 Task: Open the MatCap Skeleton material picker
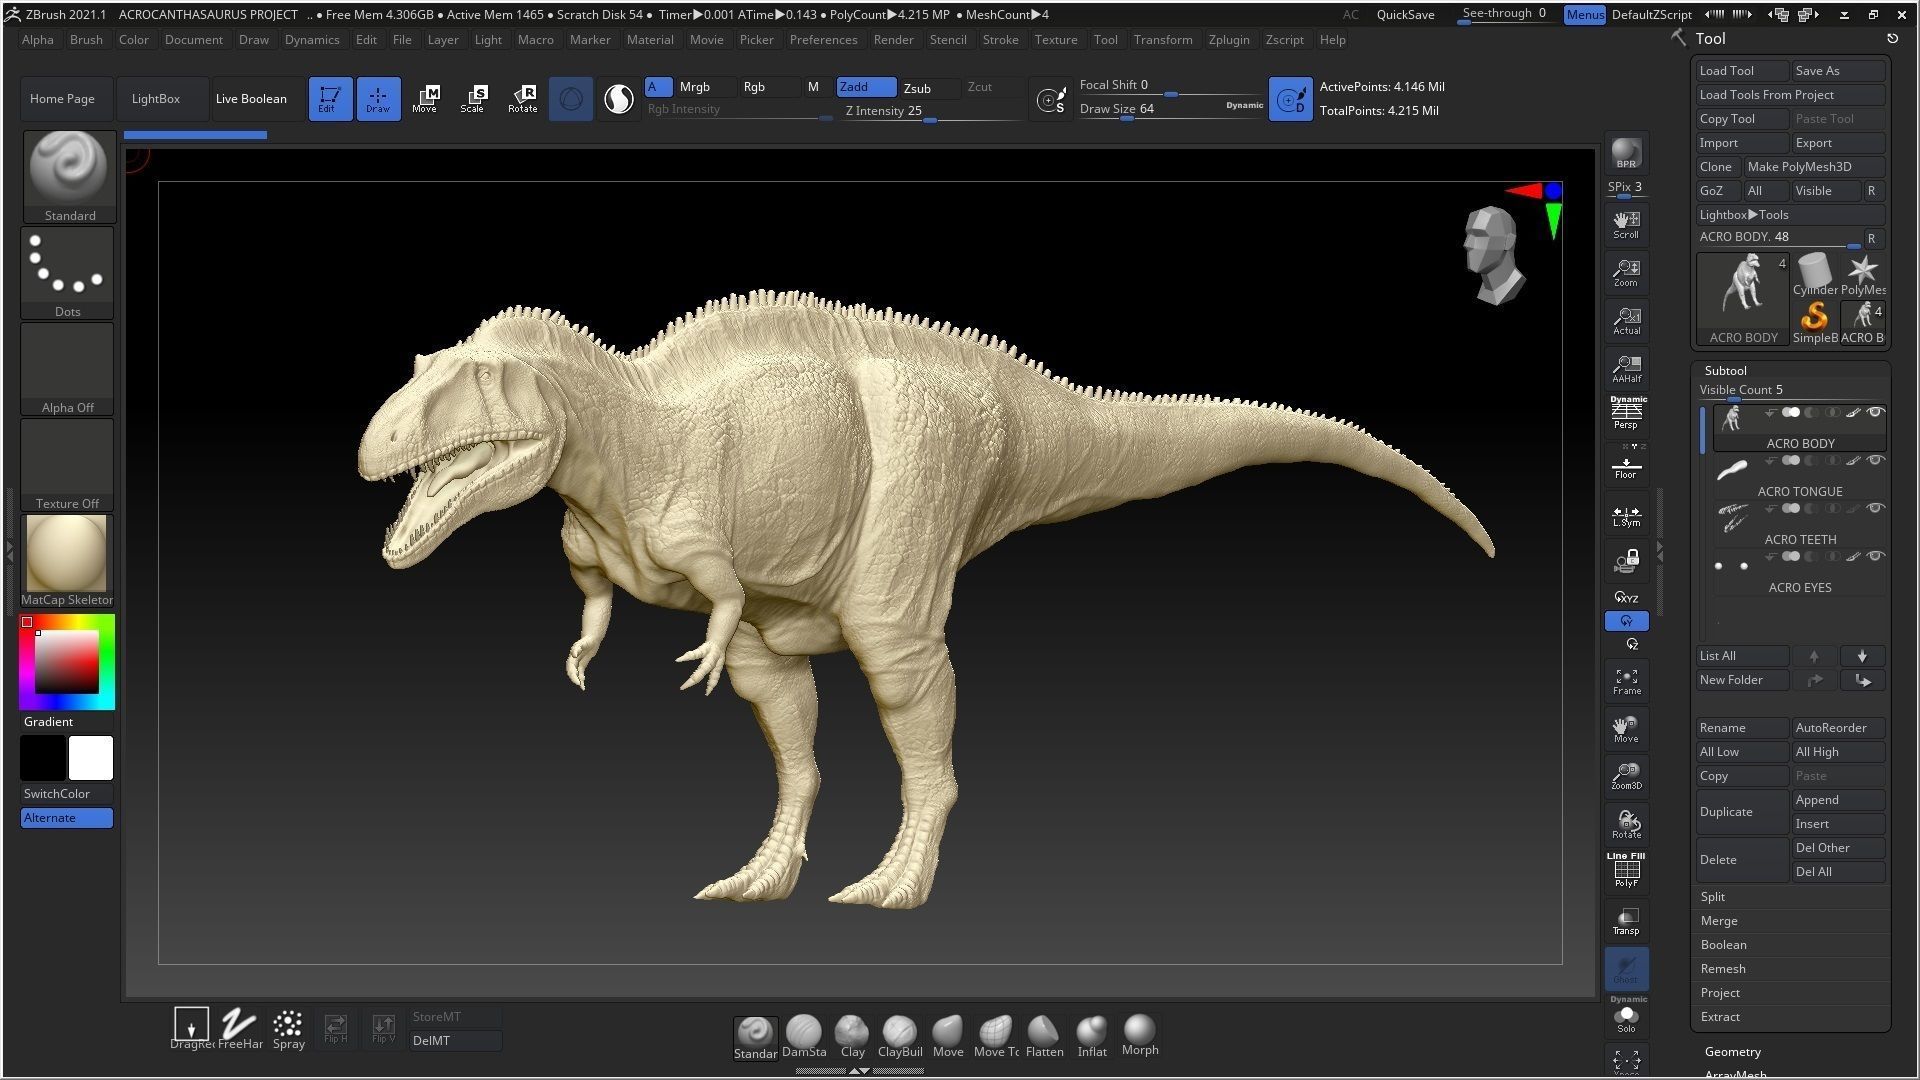67,561
